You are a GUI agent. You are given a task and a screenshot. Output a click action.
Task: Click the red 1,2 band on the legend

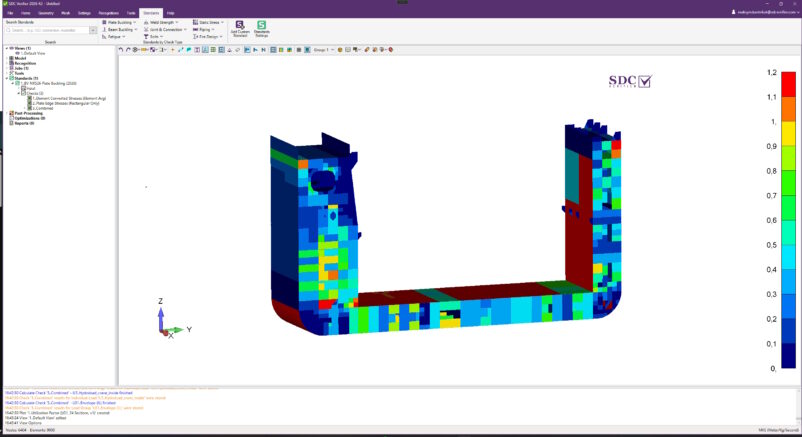pyautogui.click(x=788, y=84)
